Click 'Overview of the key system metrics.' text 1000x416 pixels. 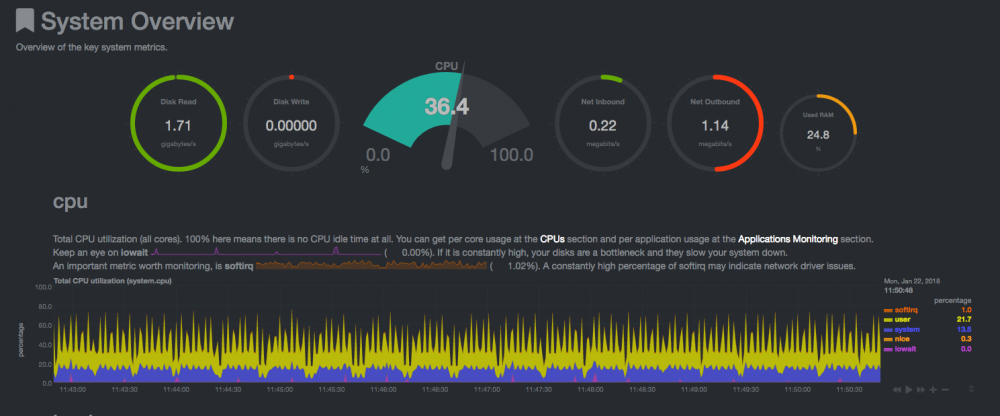[91, 47]
